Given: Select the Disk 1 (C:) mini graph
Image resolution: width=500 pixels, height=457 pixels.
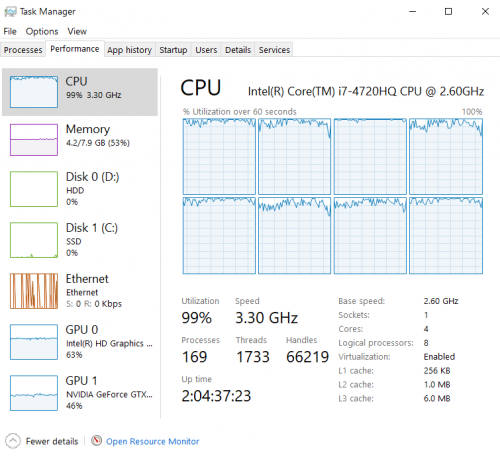Looking at the screenshot, I should pyautogui.click(x=34, y=240).
